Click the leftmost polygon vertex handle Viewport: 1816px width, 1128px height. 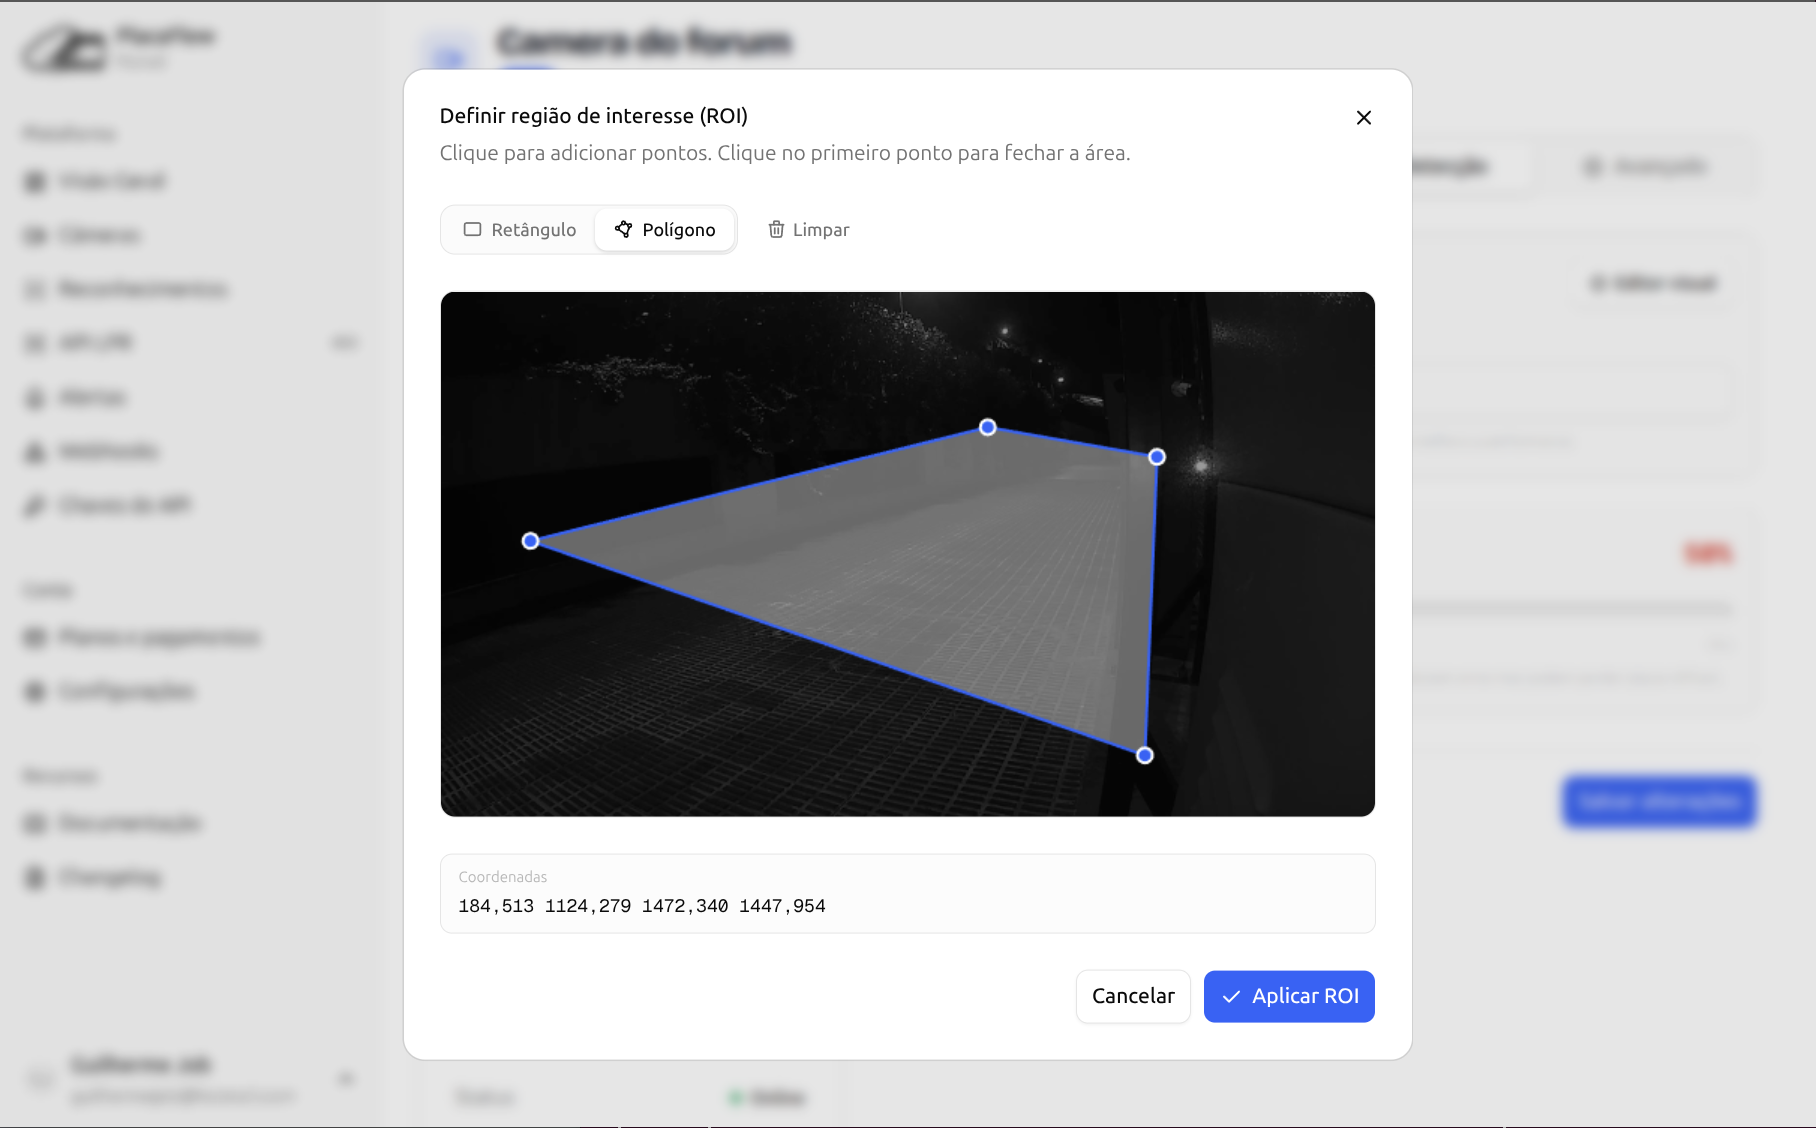[531, 541]
